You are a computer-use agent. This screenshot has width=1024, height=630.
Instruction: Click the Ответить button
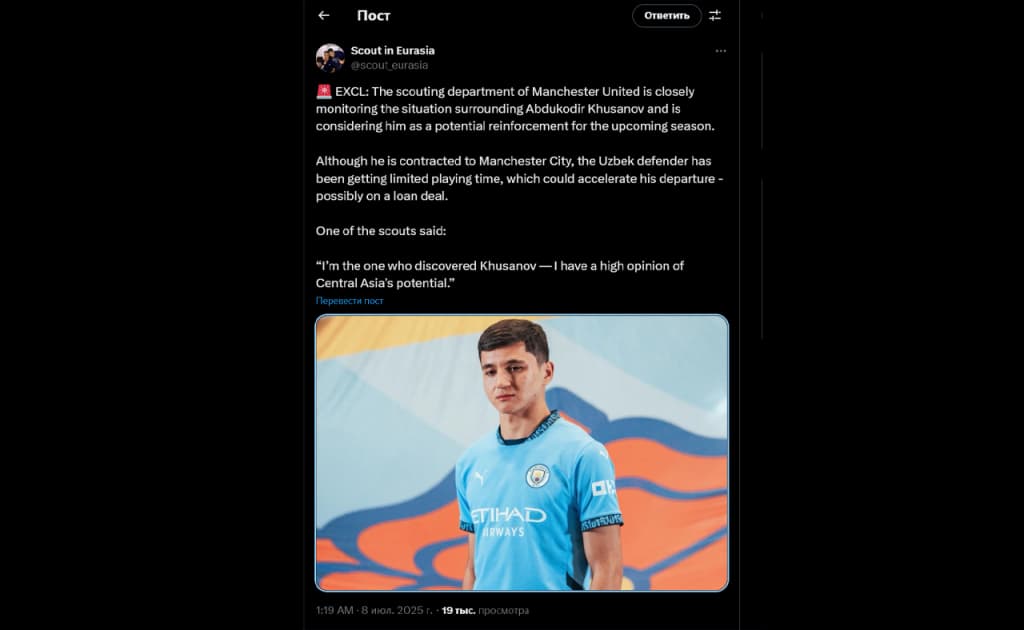[667, 16]
